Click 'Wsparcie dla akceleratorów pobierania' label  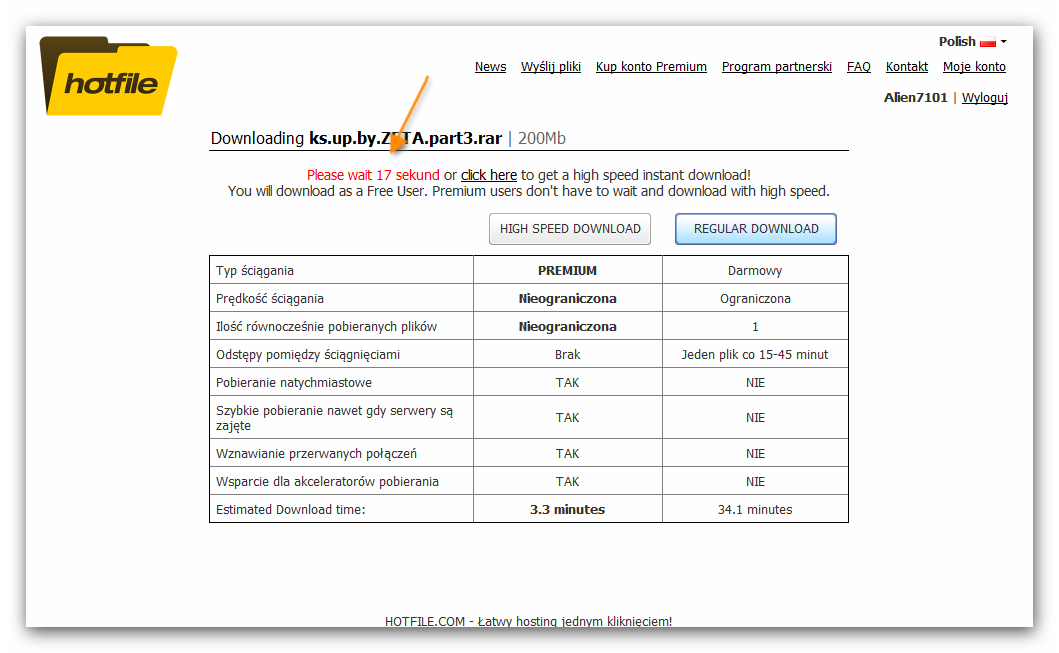327,481
